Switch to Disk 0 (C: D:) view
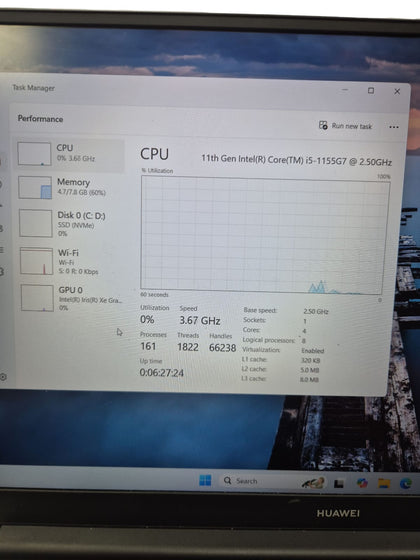This screenshot has width=420, height=560. (70, 224)
